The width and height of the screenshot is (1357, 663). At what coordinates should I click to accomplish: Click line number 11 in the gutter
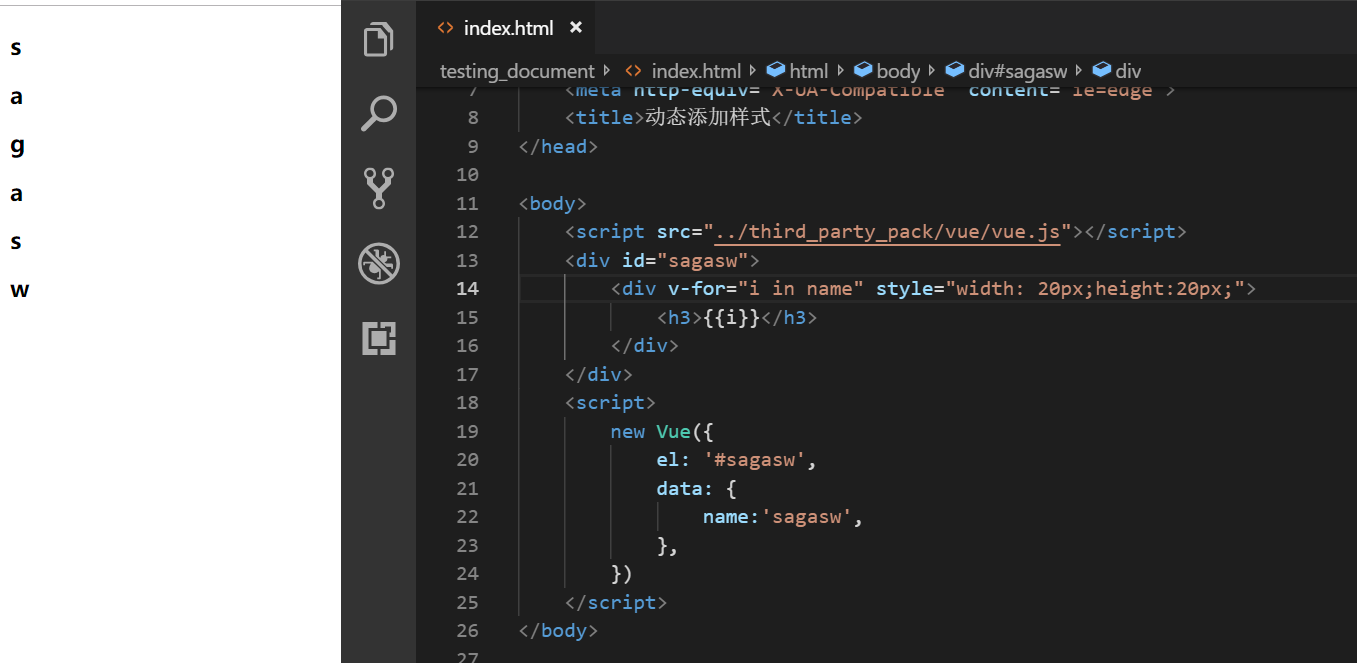467,204
